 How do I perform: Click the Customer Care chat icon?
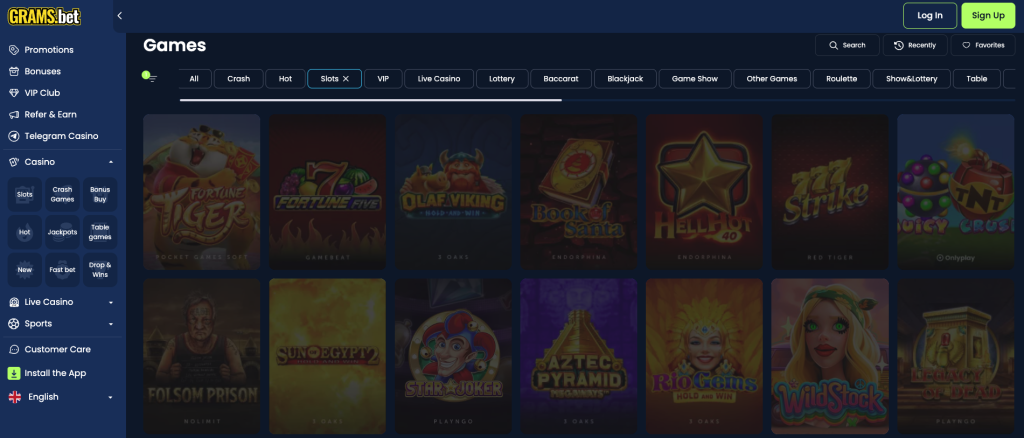tap(14, 349)
